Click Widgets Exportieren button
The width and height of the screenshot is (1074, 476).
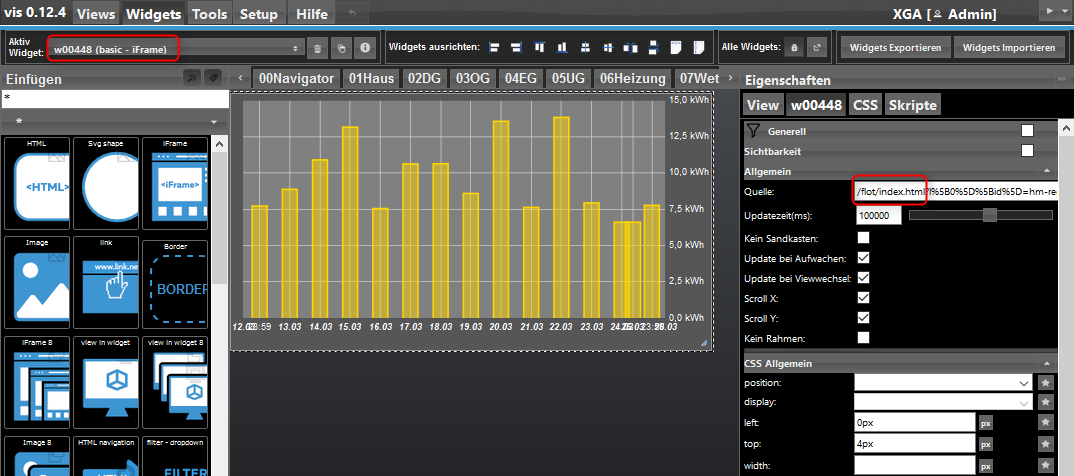pos(895,47)
